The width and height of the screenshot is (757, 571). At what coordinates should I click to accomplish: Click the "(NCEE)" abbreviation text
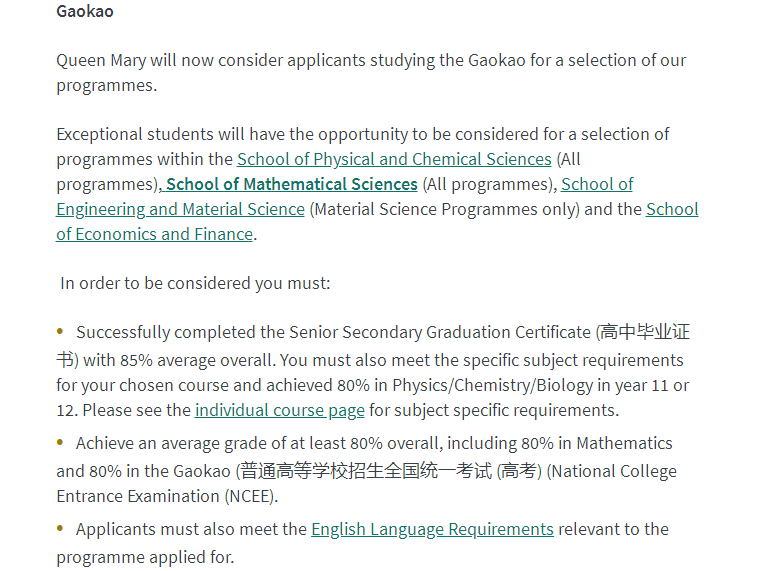click(x=251, y=496)
